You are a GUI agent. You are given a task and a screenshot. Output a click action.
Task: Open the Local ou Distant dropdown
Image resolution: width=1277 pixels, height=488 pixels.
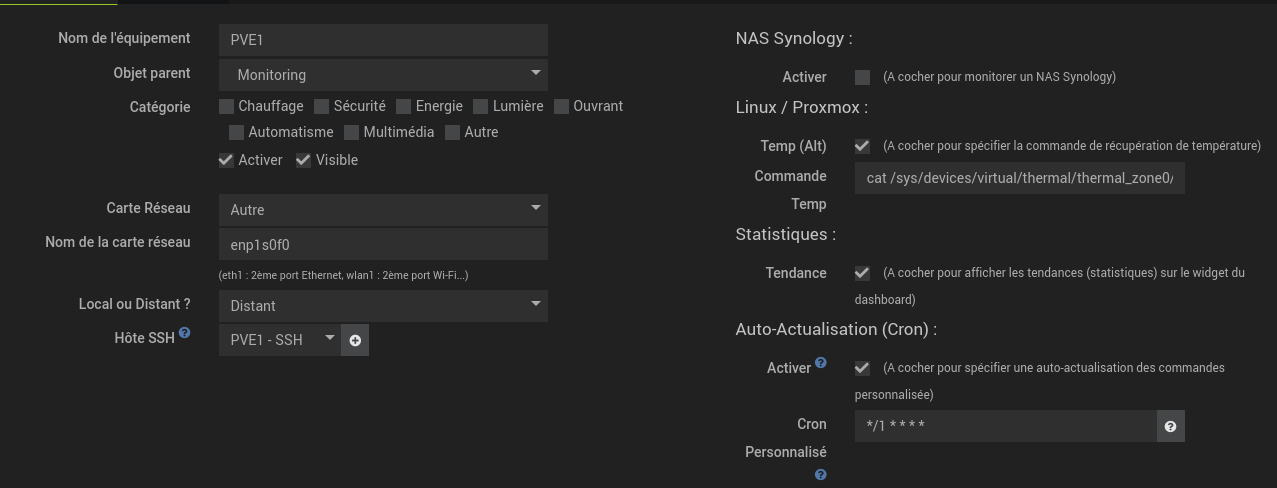(x=383, y=305)
